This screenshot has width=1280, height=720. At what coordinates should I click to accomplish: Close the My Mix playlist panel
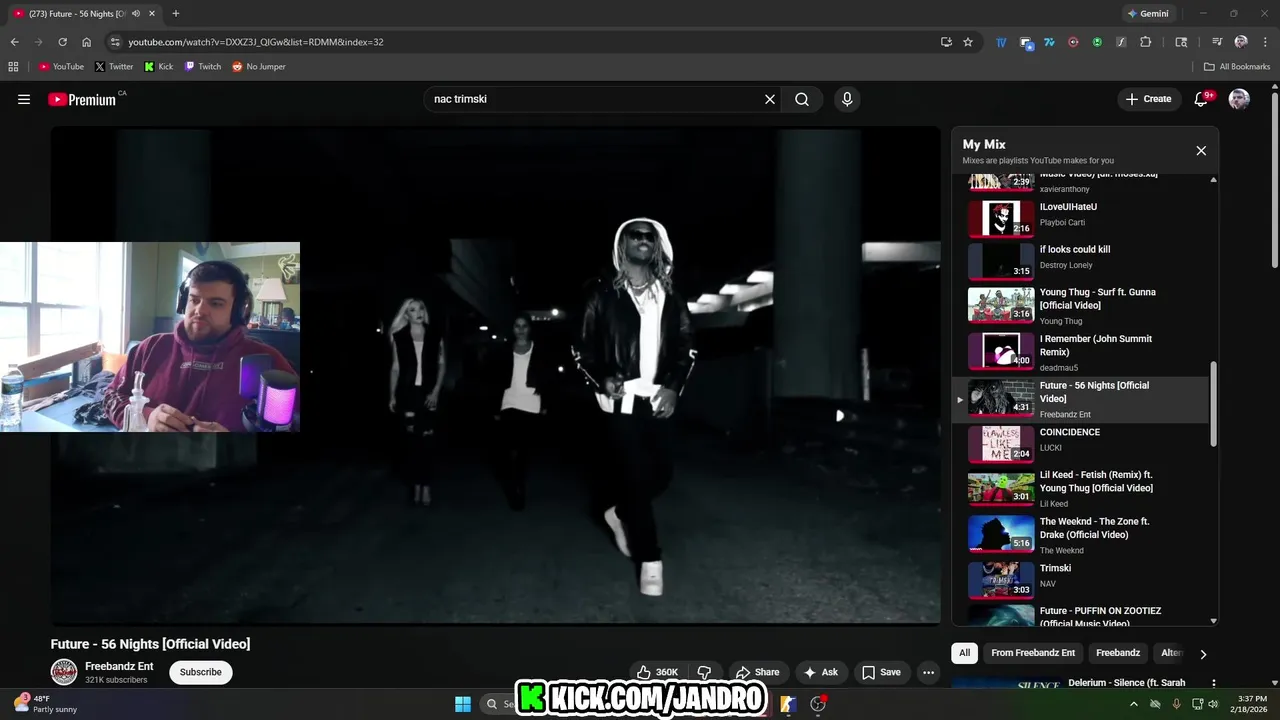click(1201, 151)
